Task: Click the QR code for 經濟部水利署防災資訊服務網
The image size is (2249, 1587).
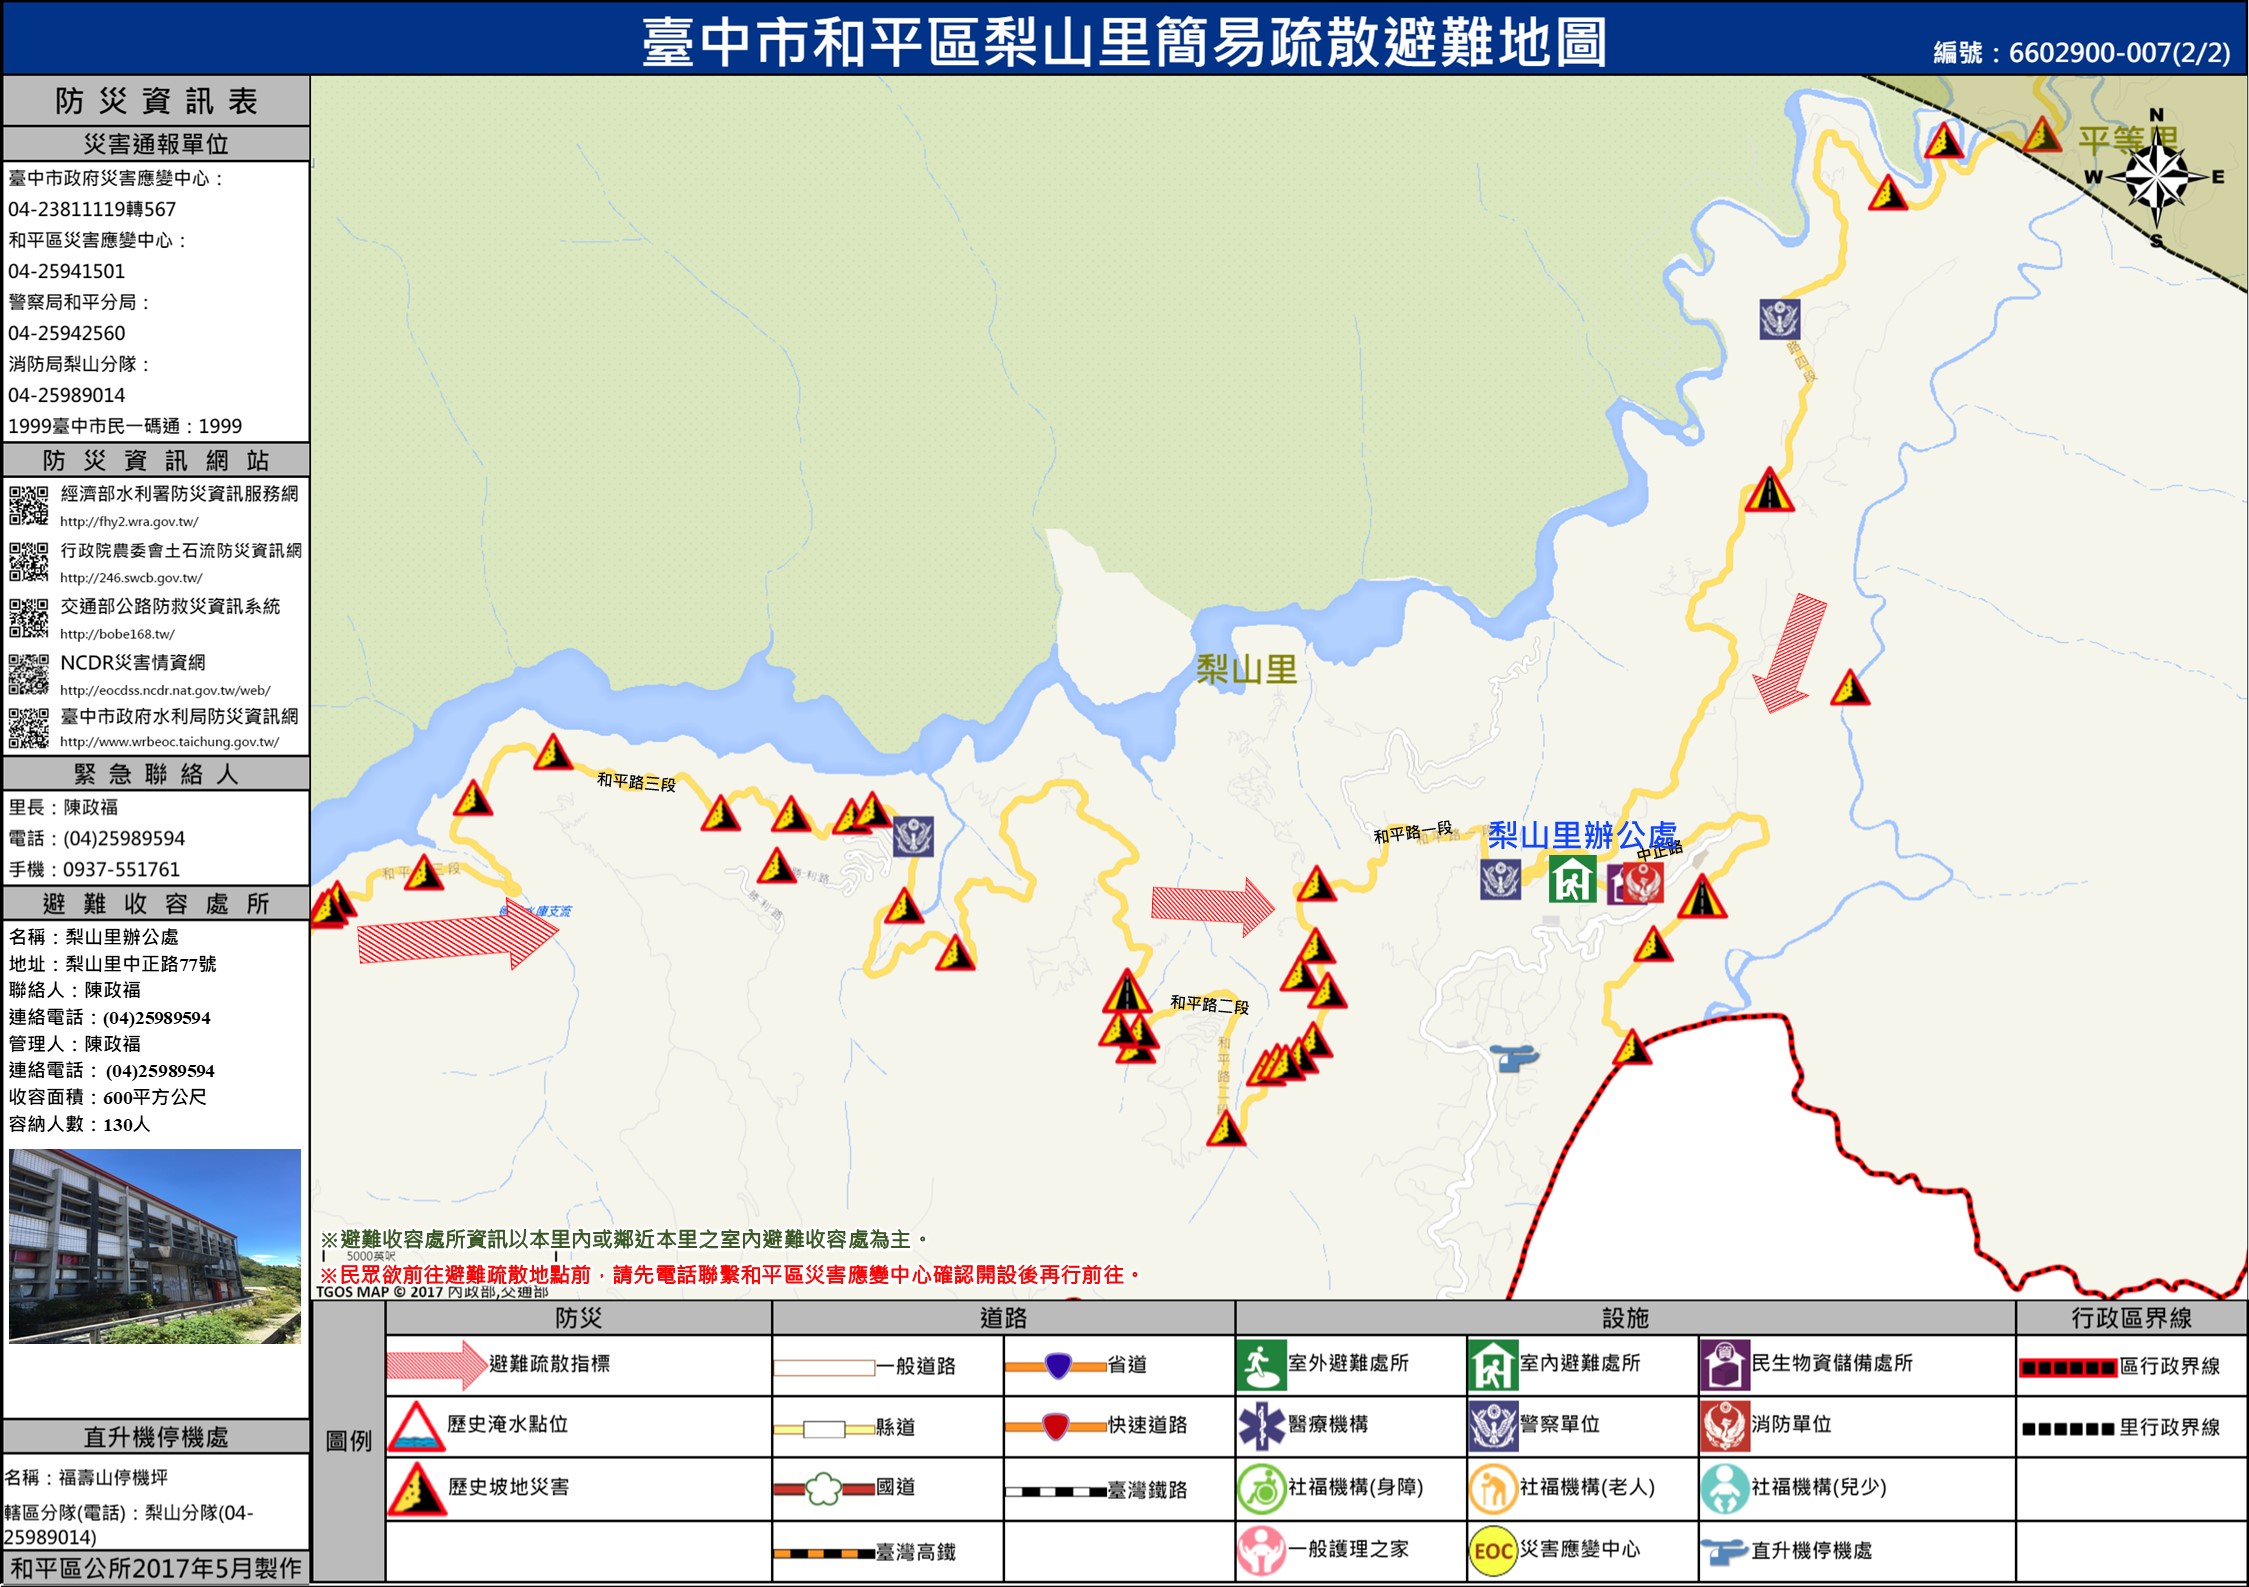Action: (29, 505)
